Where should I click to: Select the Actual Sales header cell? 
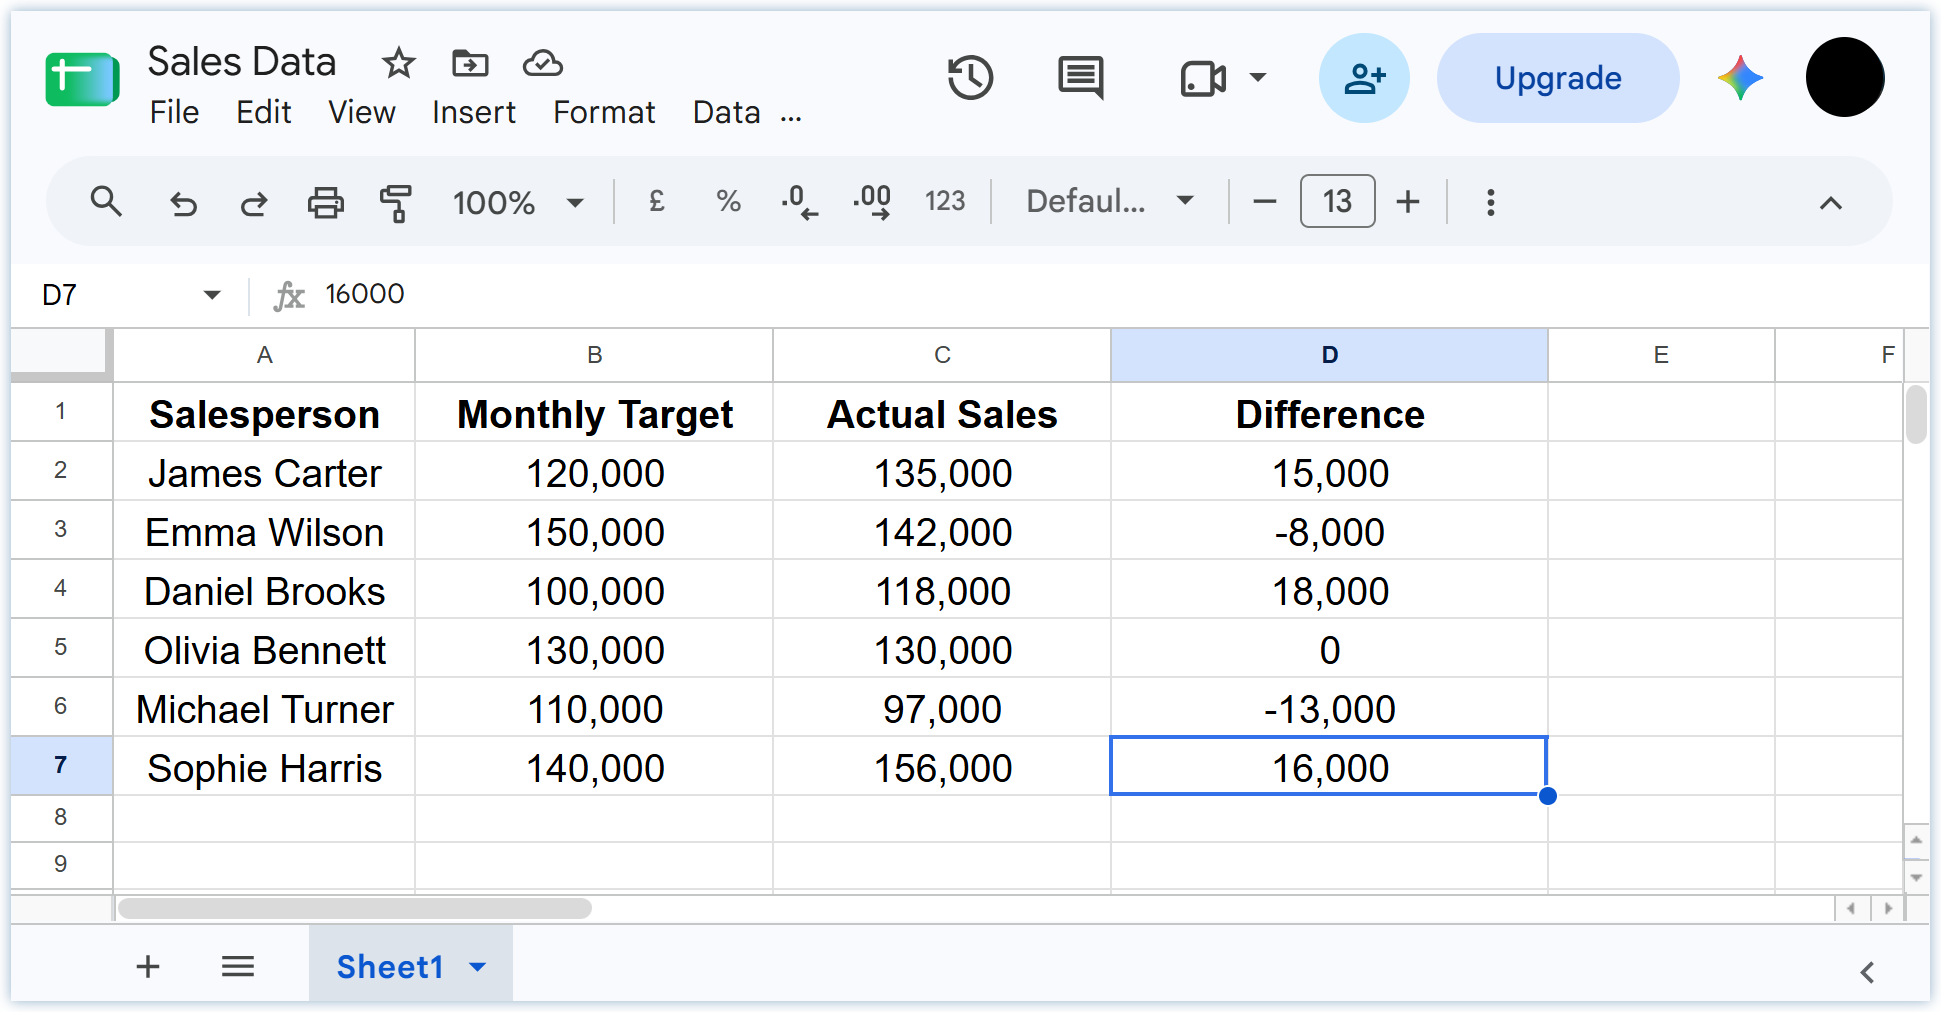click(942, 413)
